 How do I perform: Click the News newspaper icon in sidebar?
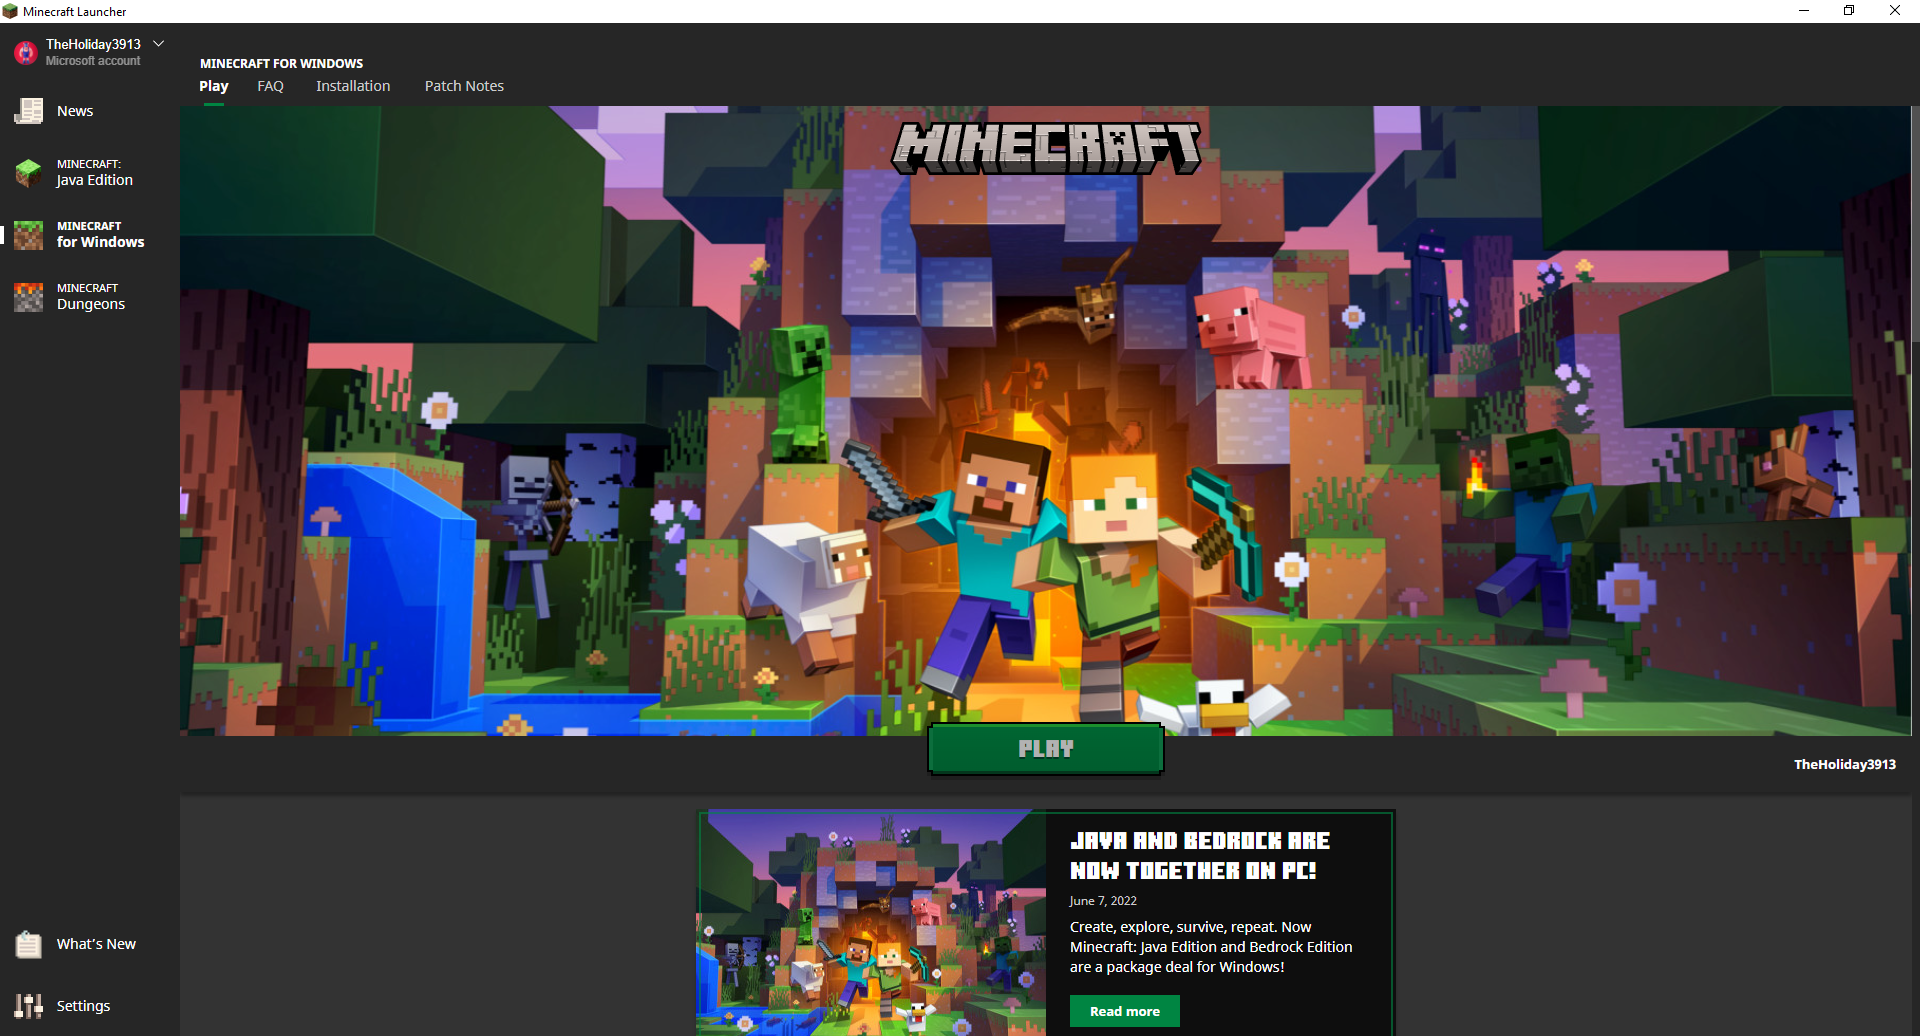tap(29, 111)
